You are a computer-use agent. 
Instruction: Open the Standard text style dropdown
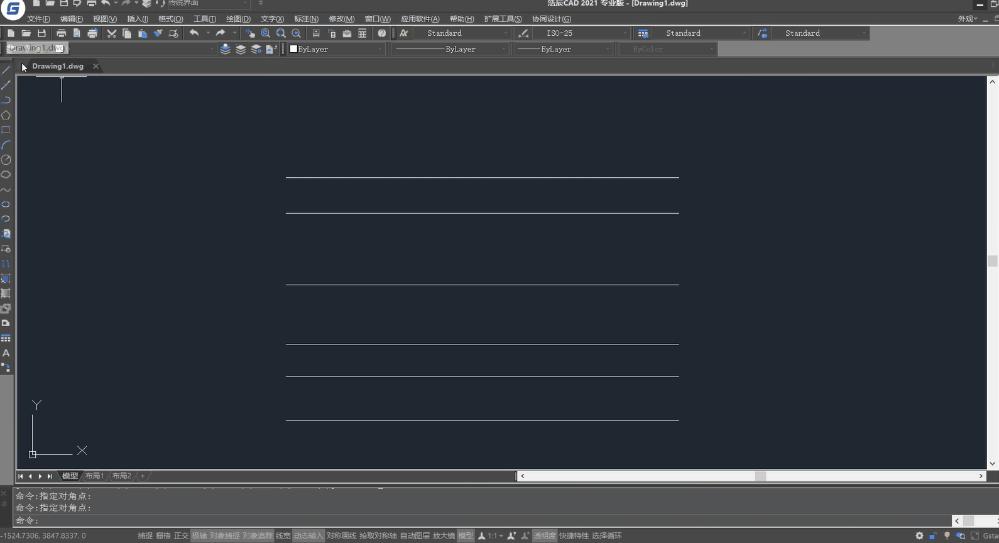click(x=462, y=33)
